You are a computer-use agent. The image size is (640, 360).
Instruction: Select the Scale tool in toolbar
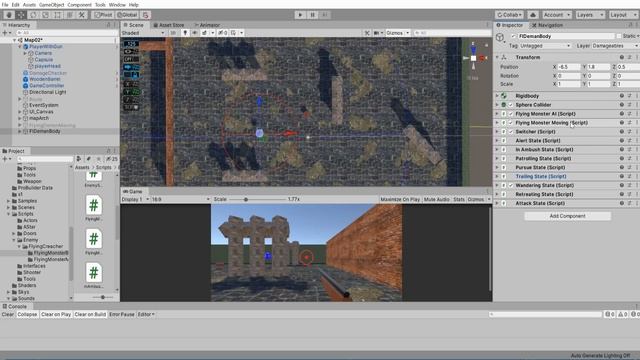pos(45,15)
